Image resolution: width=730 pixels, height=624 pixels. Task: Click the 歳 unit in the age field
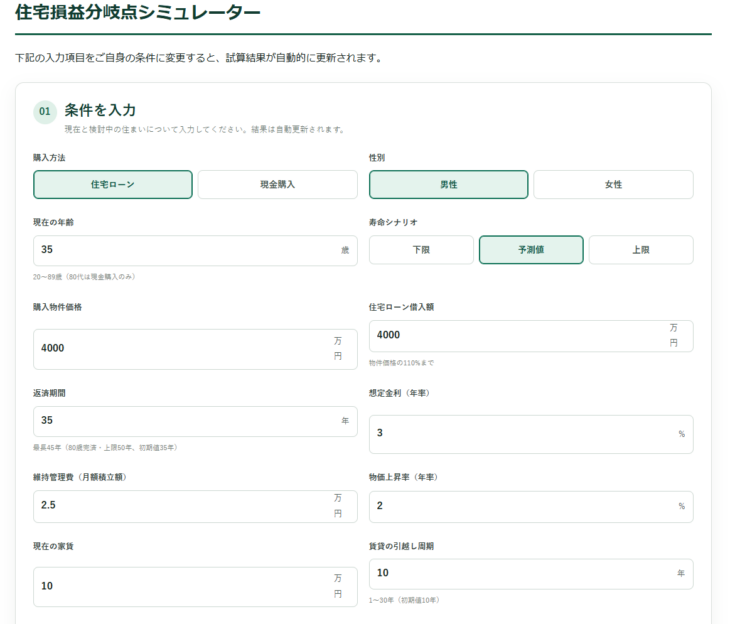[x=345, y=251]
